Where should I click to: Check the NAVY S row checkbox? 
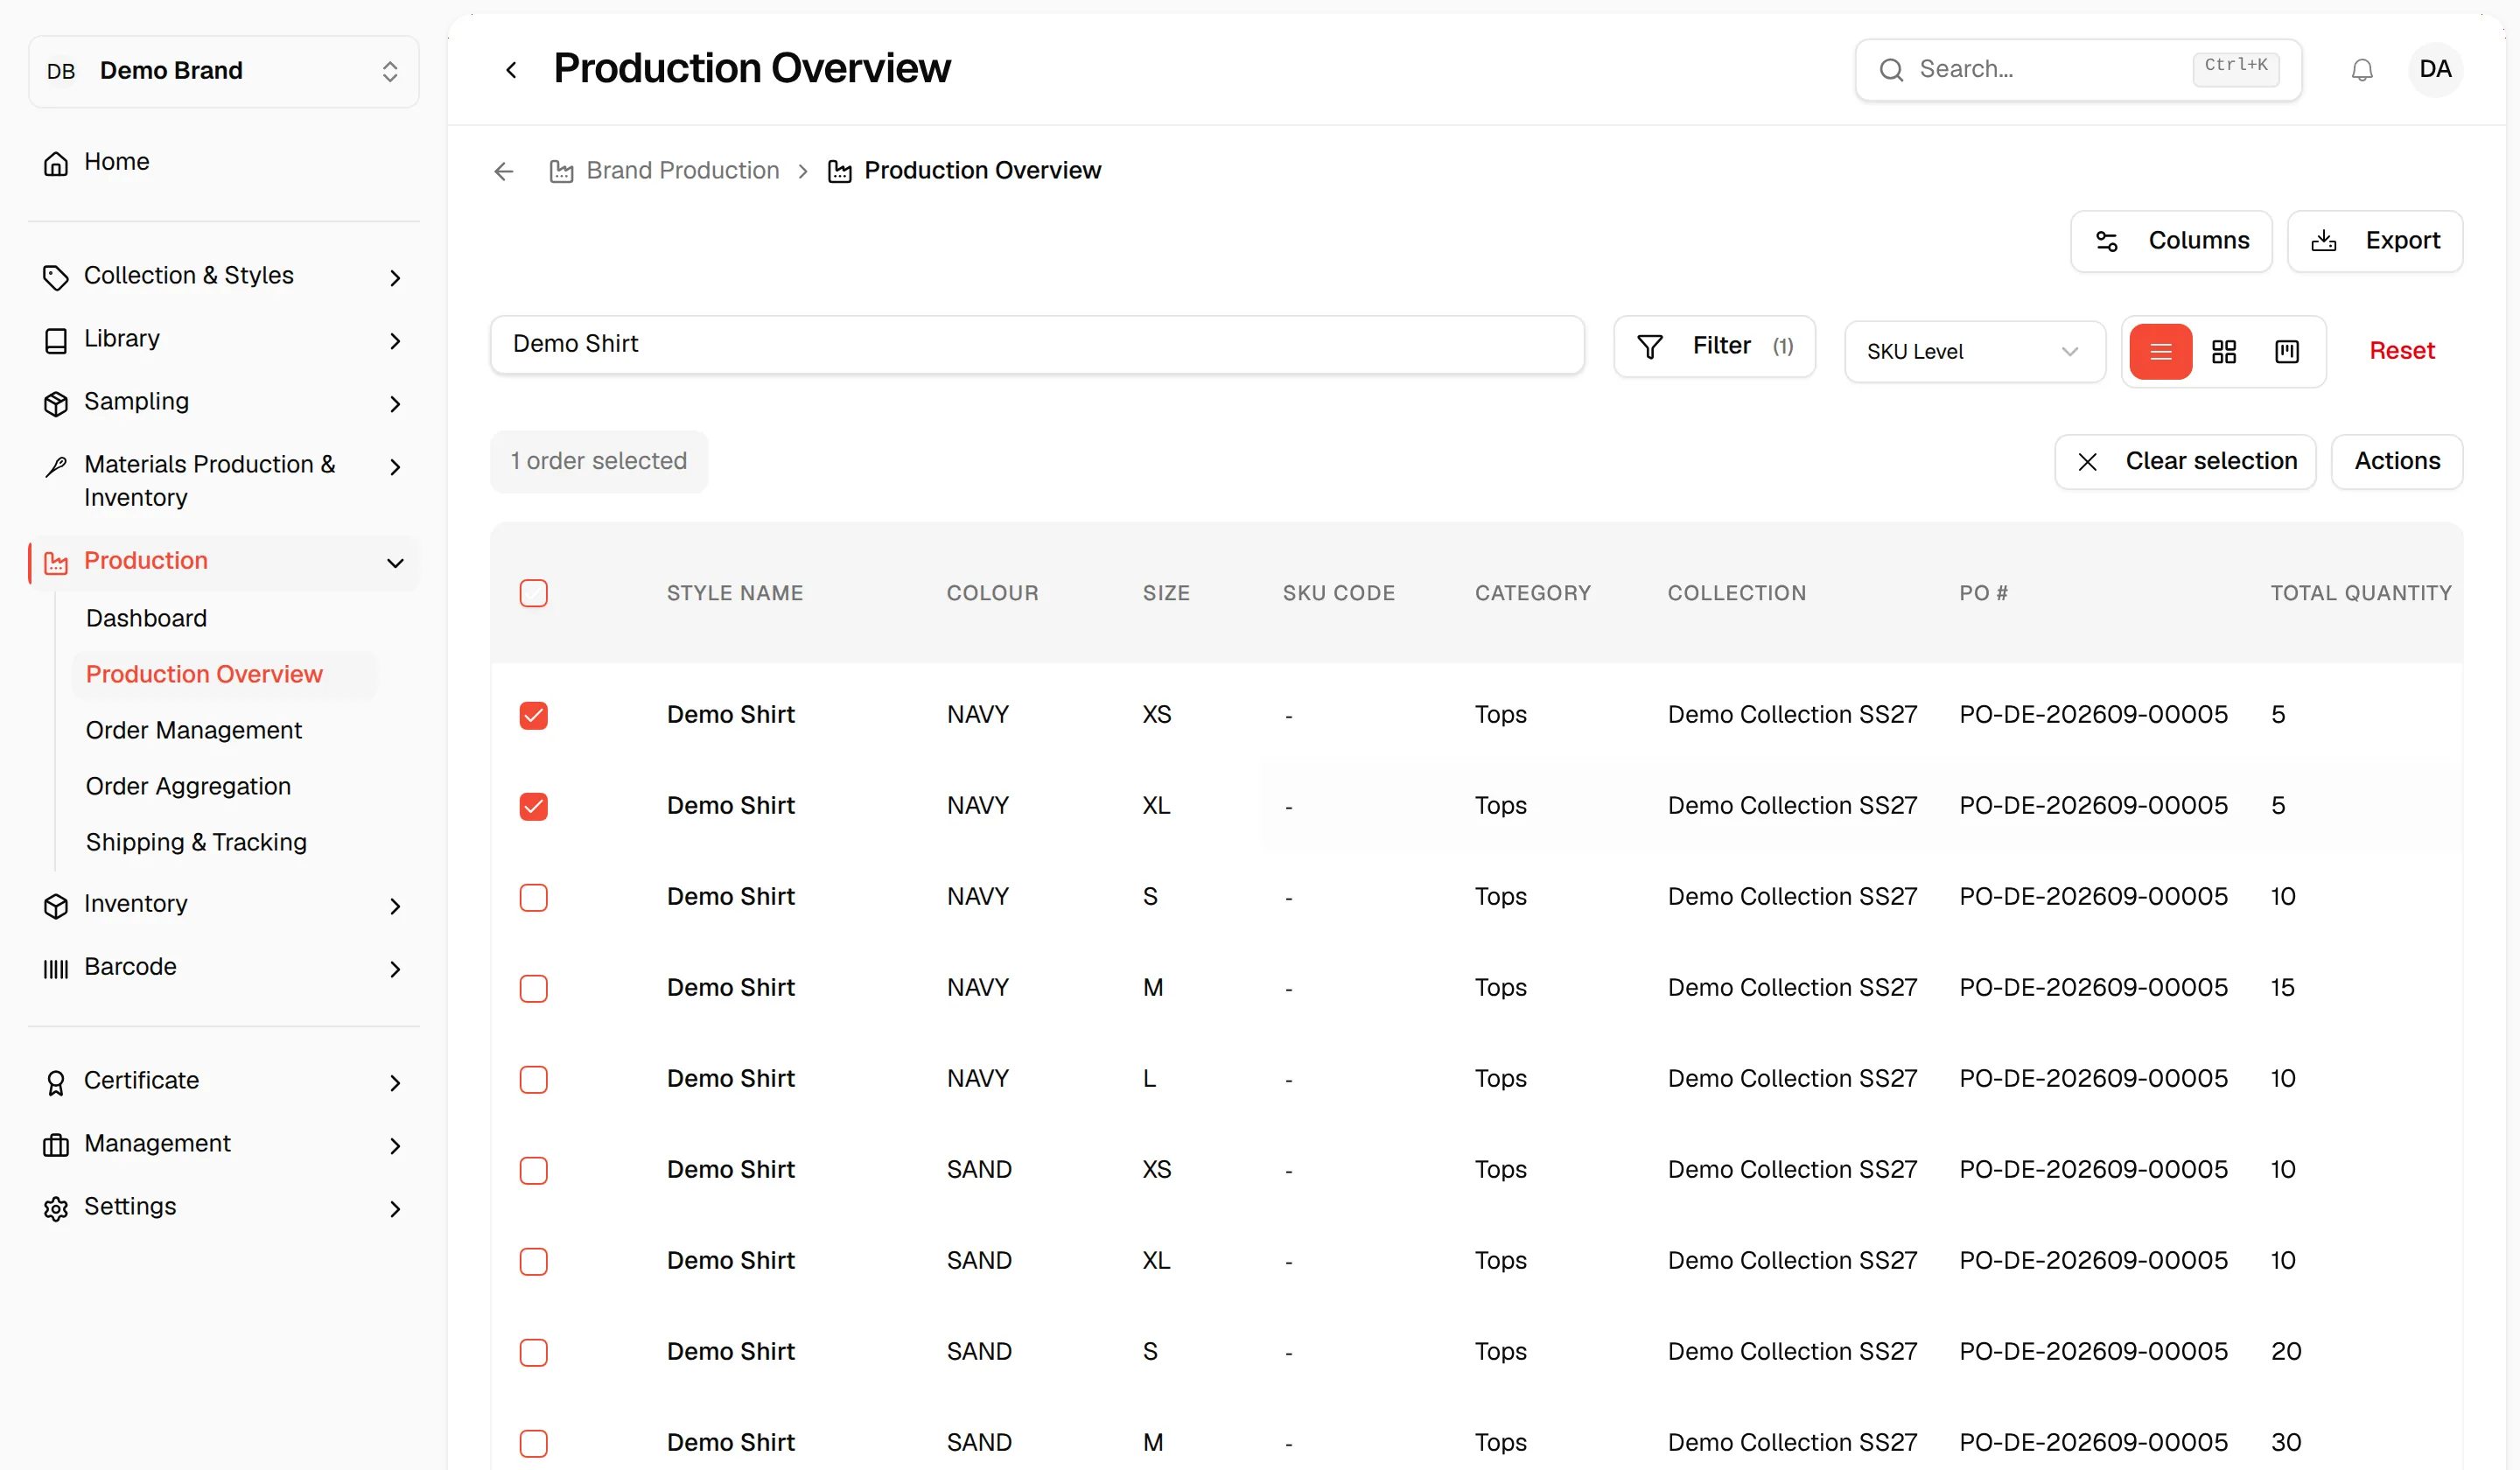533,897
